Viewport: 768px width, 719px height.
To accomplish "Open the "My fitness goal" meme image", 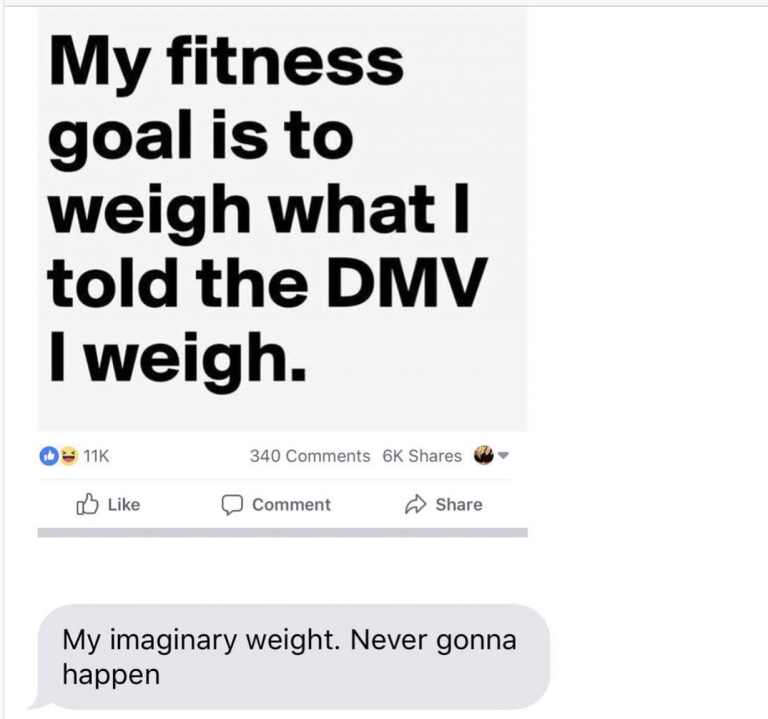I will click(282, 219).
